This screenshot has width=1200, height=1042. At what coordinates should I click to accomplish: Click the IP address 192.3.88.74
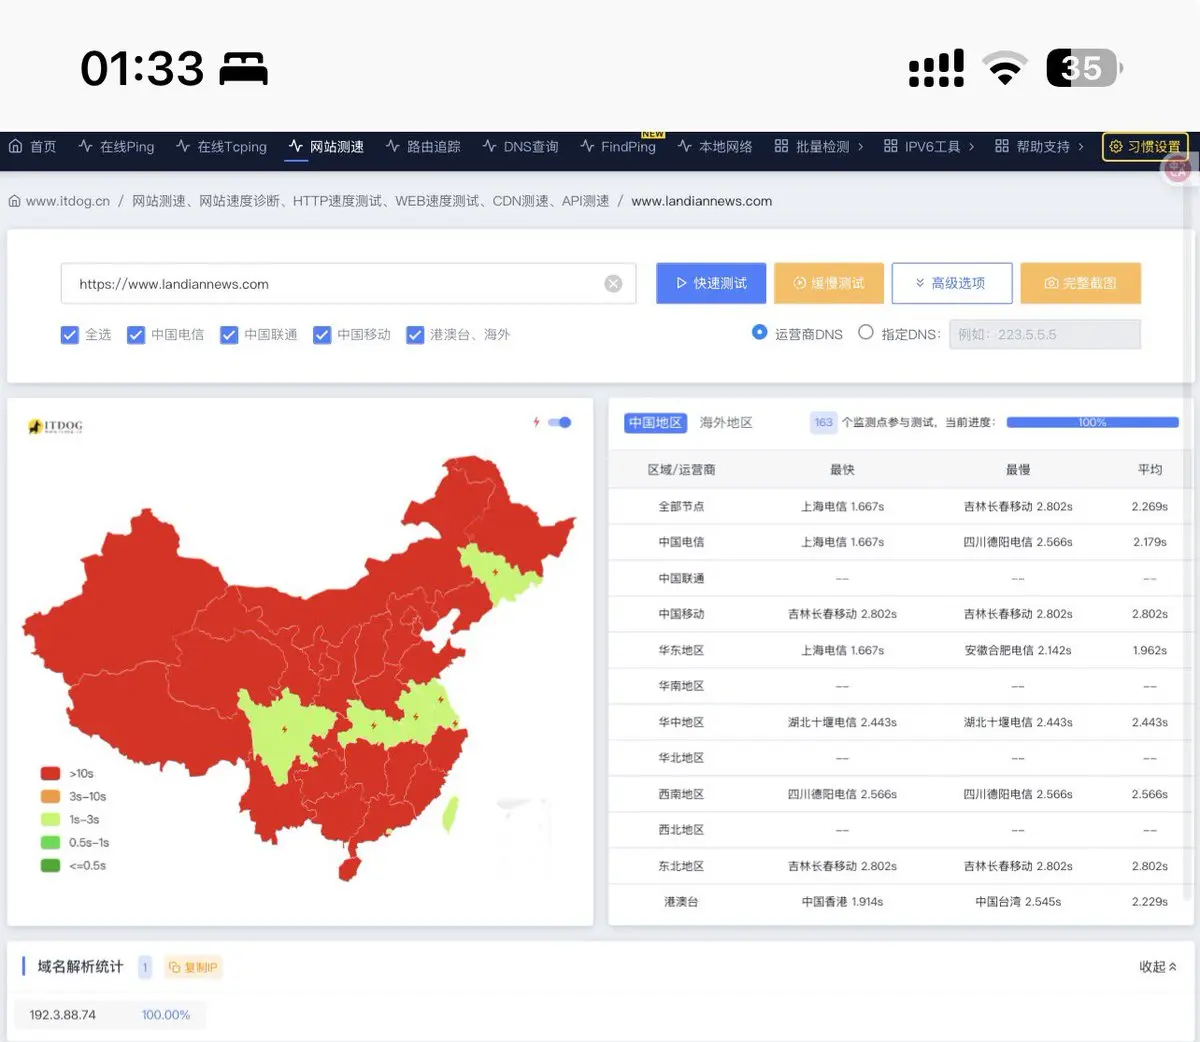click(x=63, y=1015)
